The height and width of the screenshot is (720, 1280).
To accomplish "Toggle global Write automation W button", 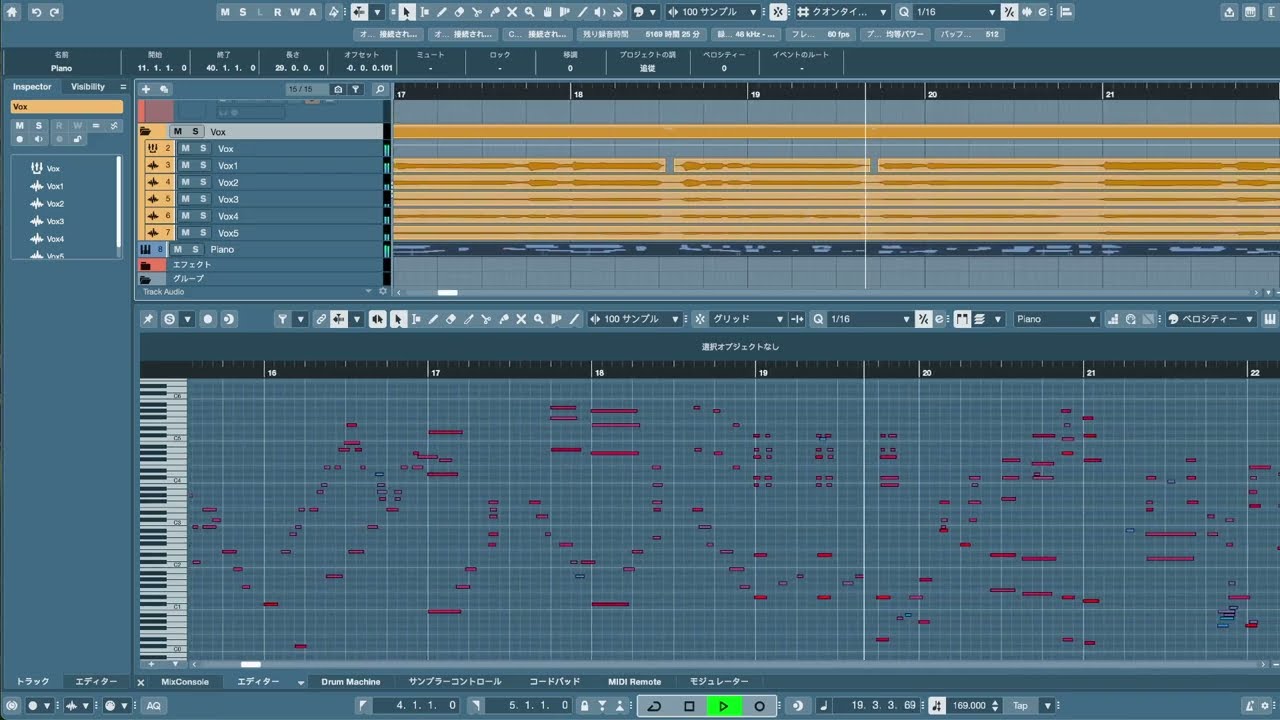I will [x=295, y=12].
